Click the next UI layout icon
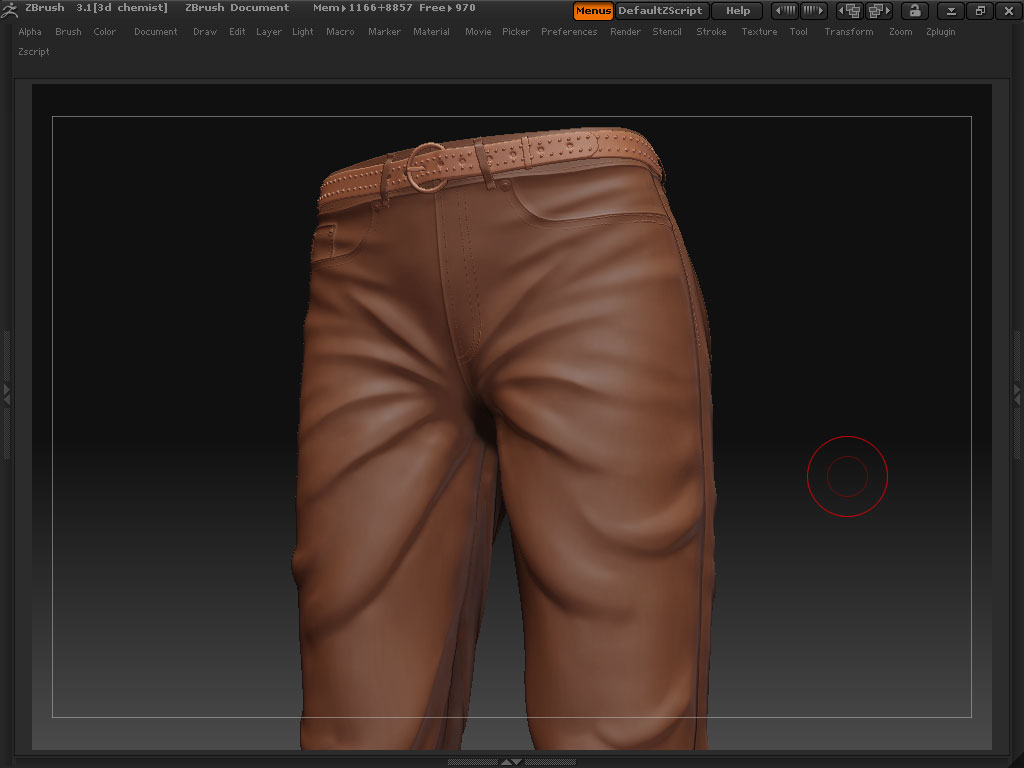This screenshot has height=768, width=1024. tap(878, 10)
